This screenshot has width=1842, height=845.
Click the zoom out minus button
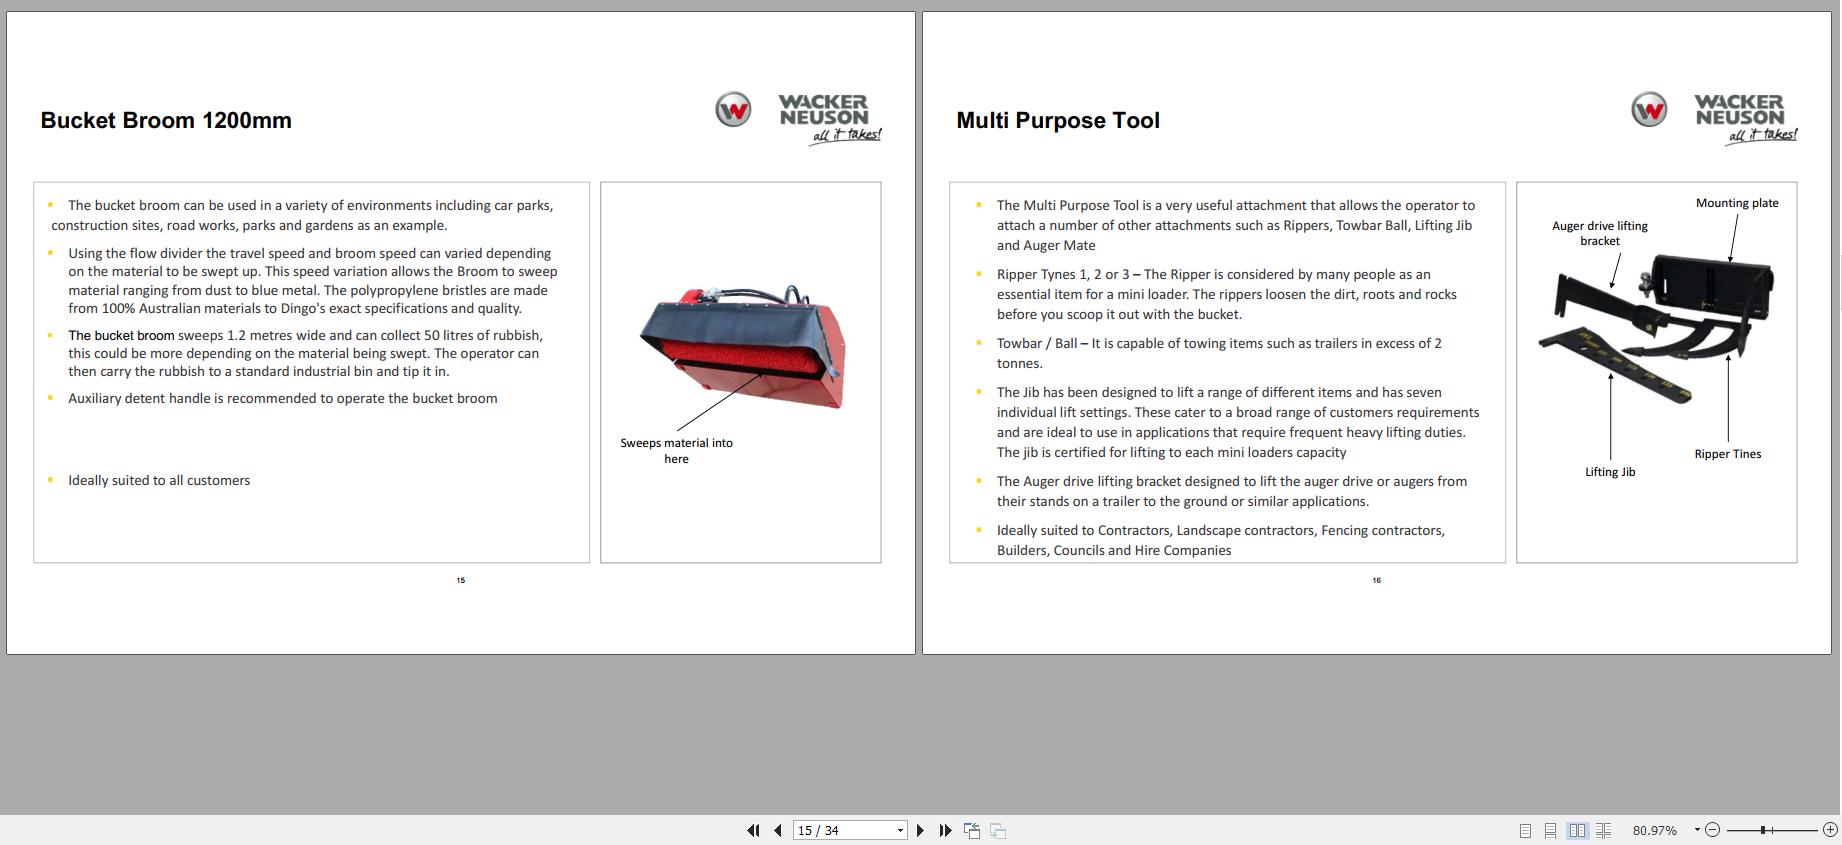[x=1712, y=830]
